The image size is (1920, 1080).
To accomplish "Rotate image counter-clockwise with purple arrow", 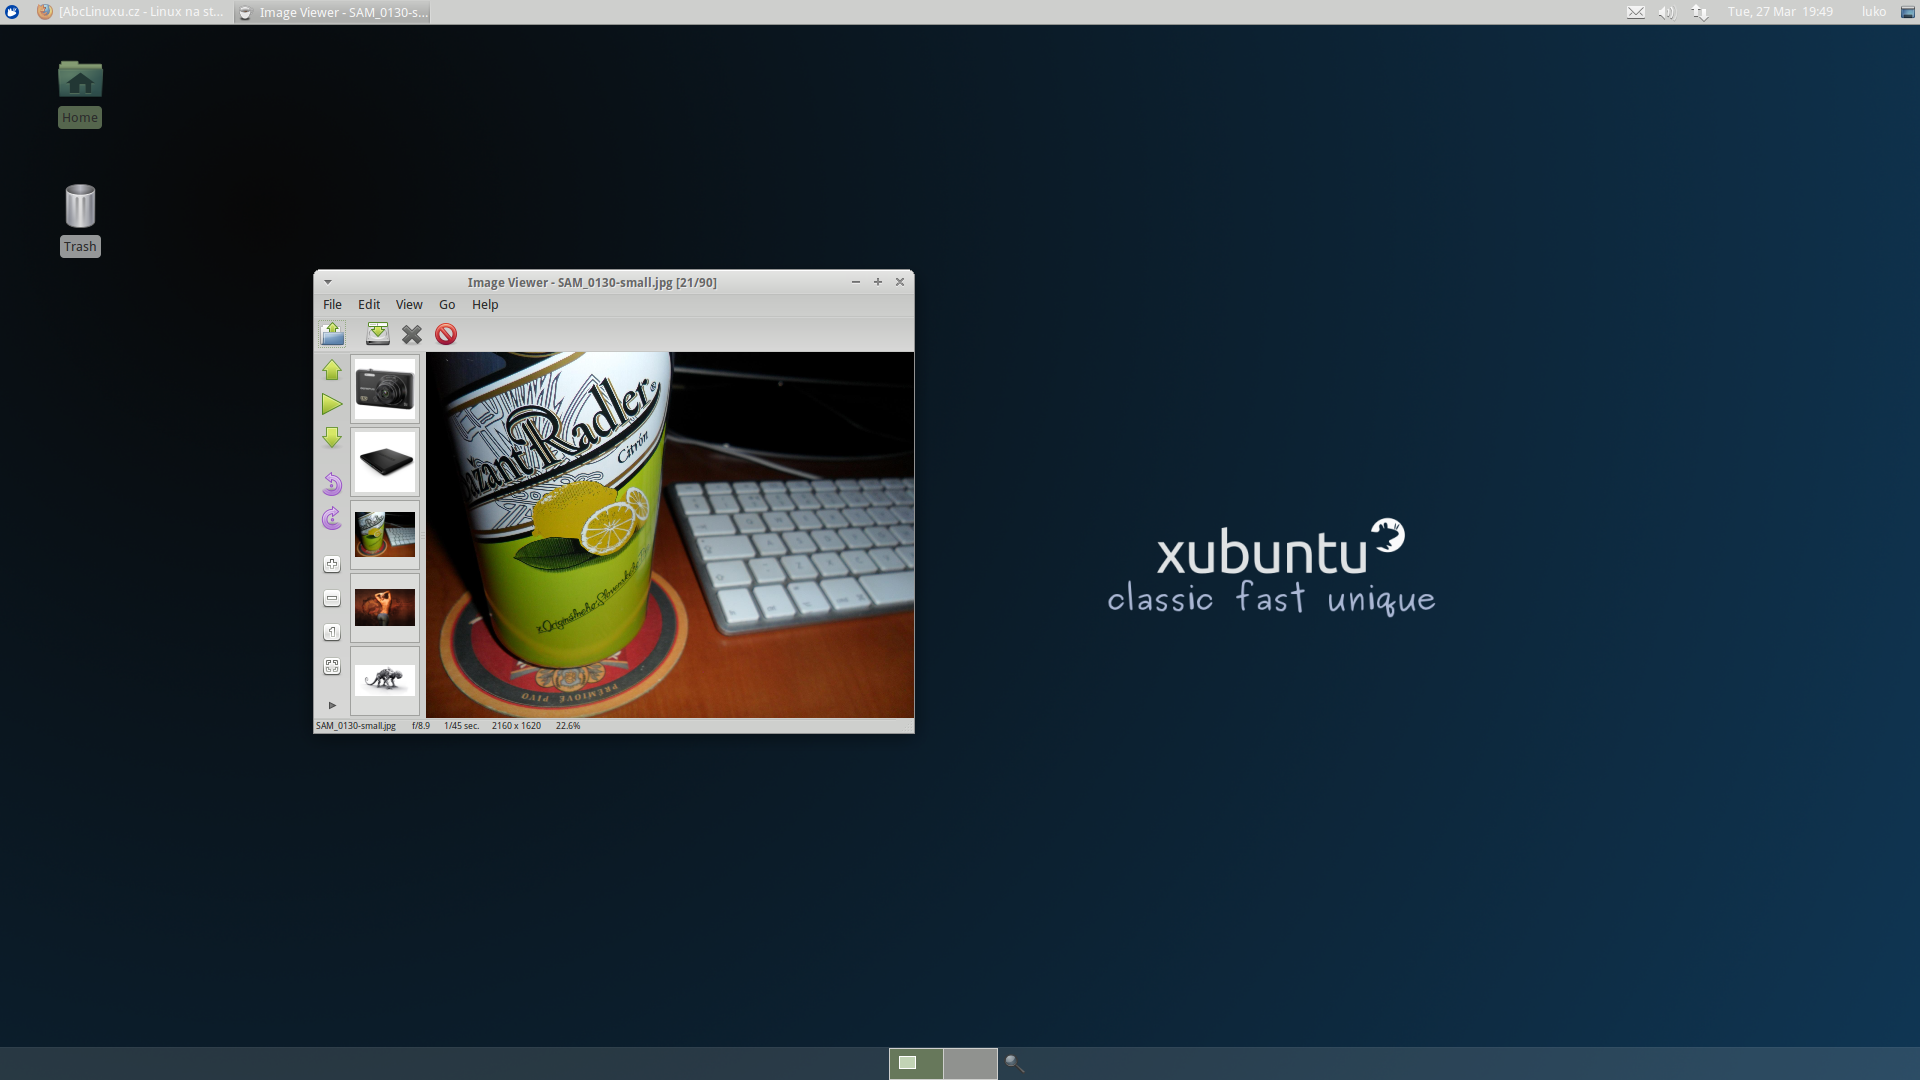I will click(x=332, y=484).
